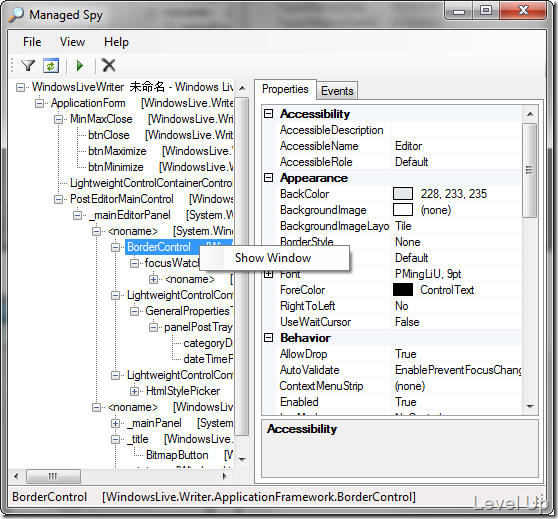This screenshot has height=519, width=558.
Task: Collapse the Accessibility property category
Action: click(269, 114)
